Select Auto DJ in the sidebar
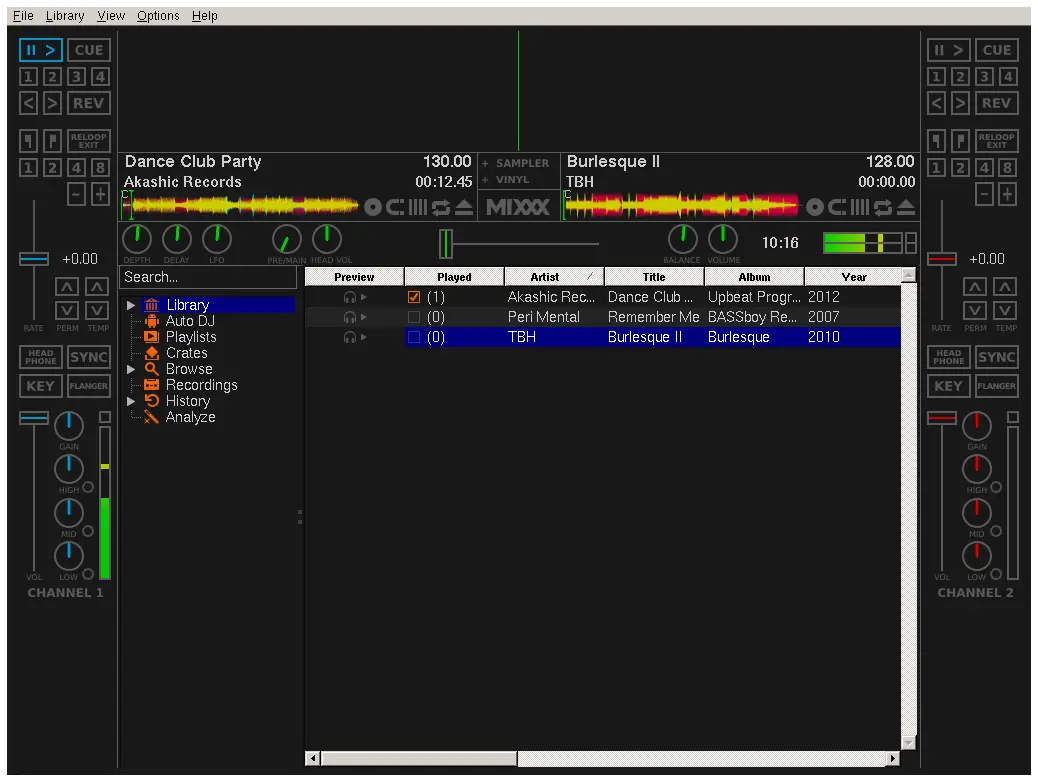Image resolution: width=1038 pixels, height=782 pixels. click(x=190, y=321)
